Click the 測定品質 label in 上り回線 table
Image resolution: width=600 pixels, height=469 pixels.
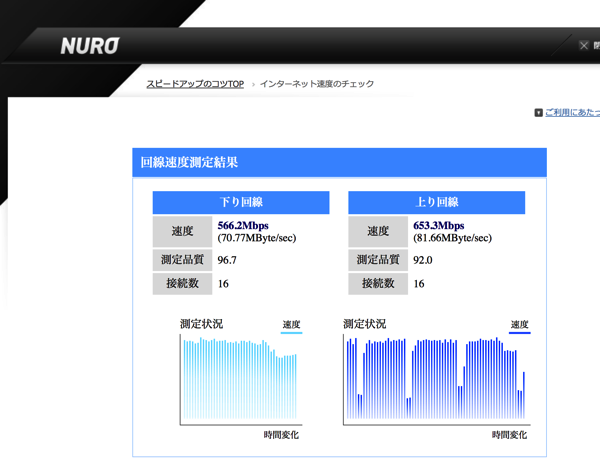tap(378, 260)
